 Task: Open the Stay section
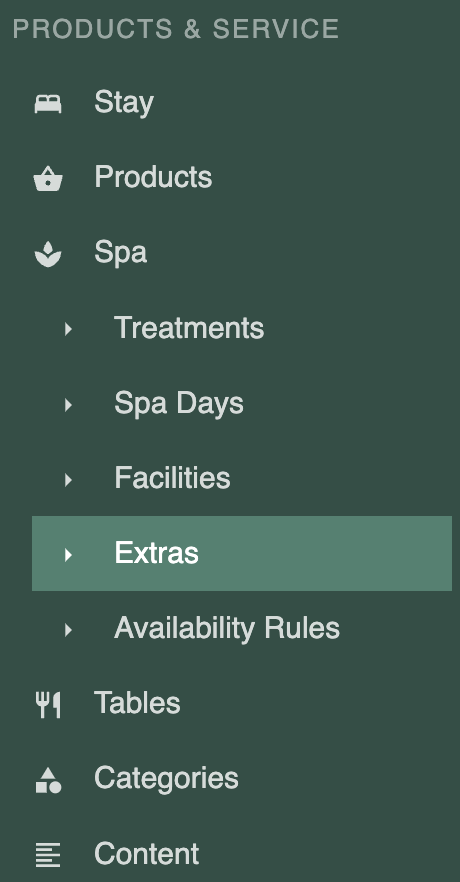click(124, 103)
